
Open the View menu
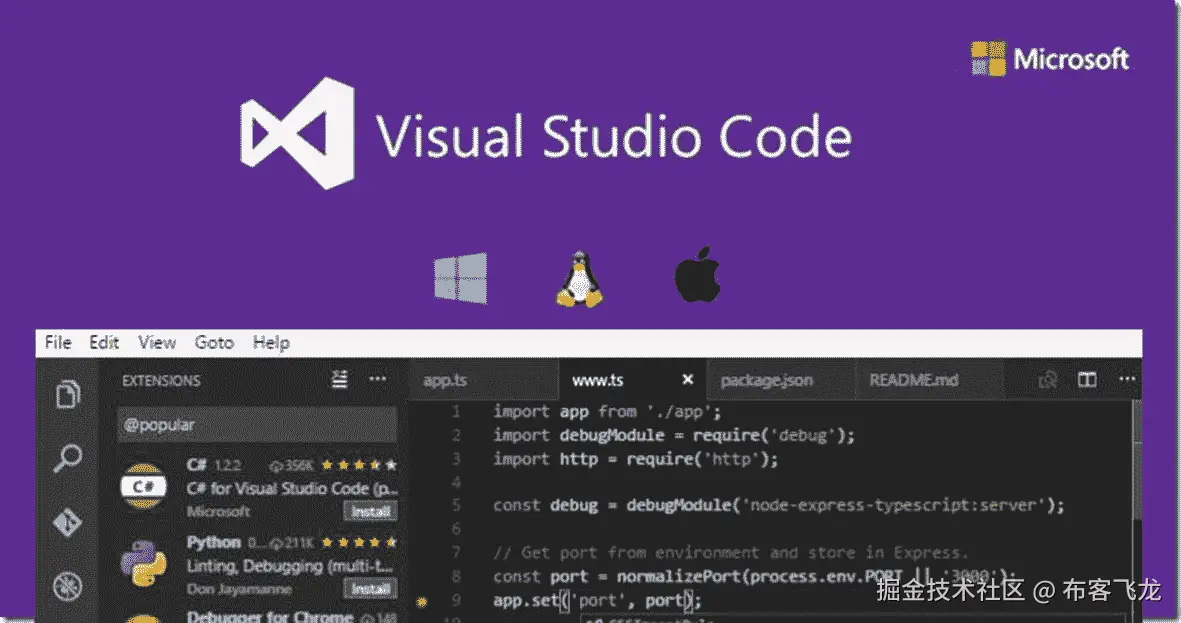tap(157, 343)
